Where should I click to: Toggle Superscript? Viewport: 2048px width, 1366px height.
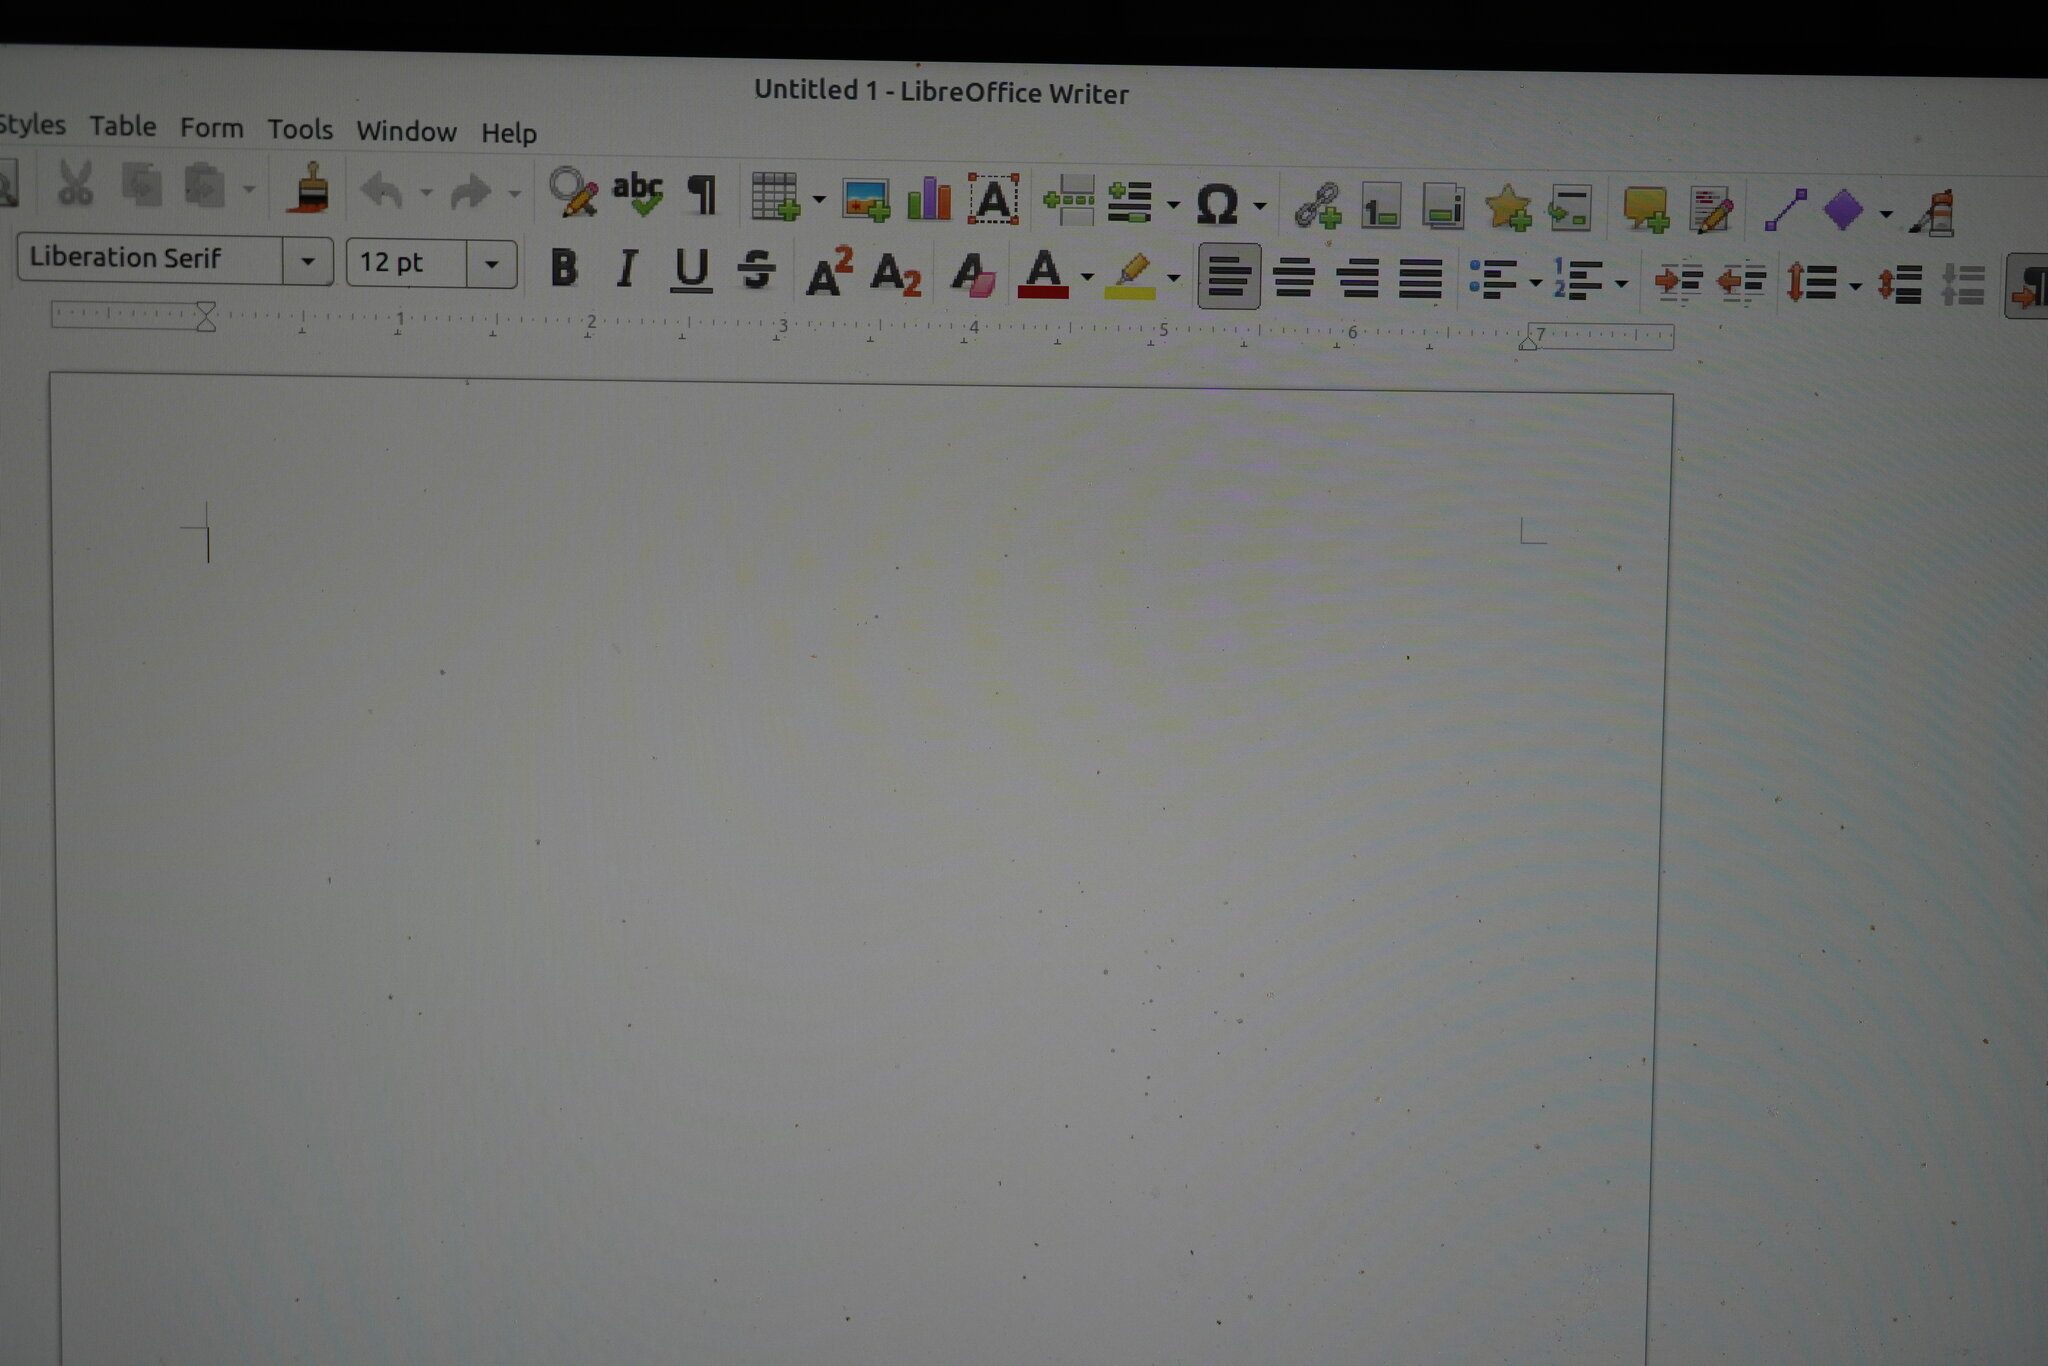point(829,272)
